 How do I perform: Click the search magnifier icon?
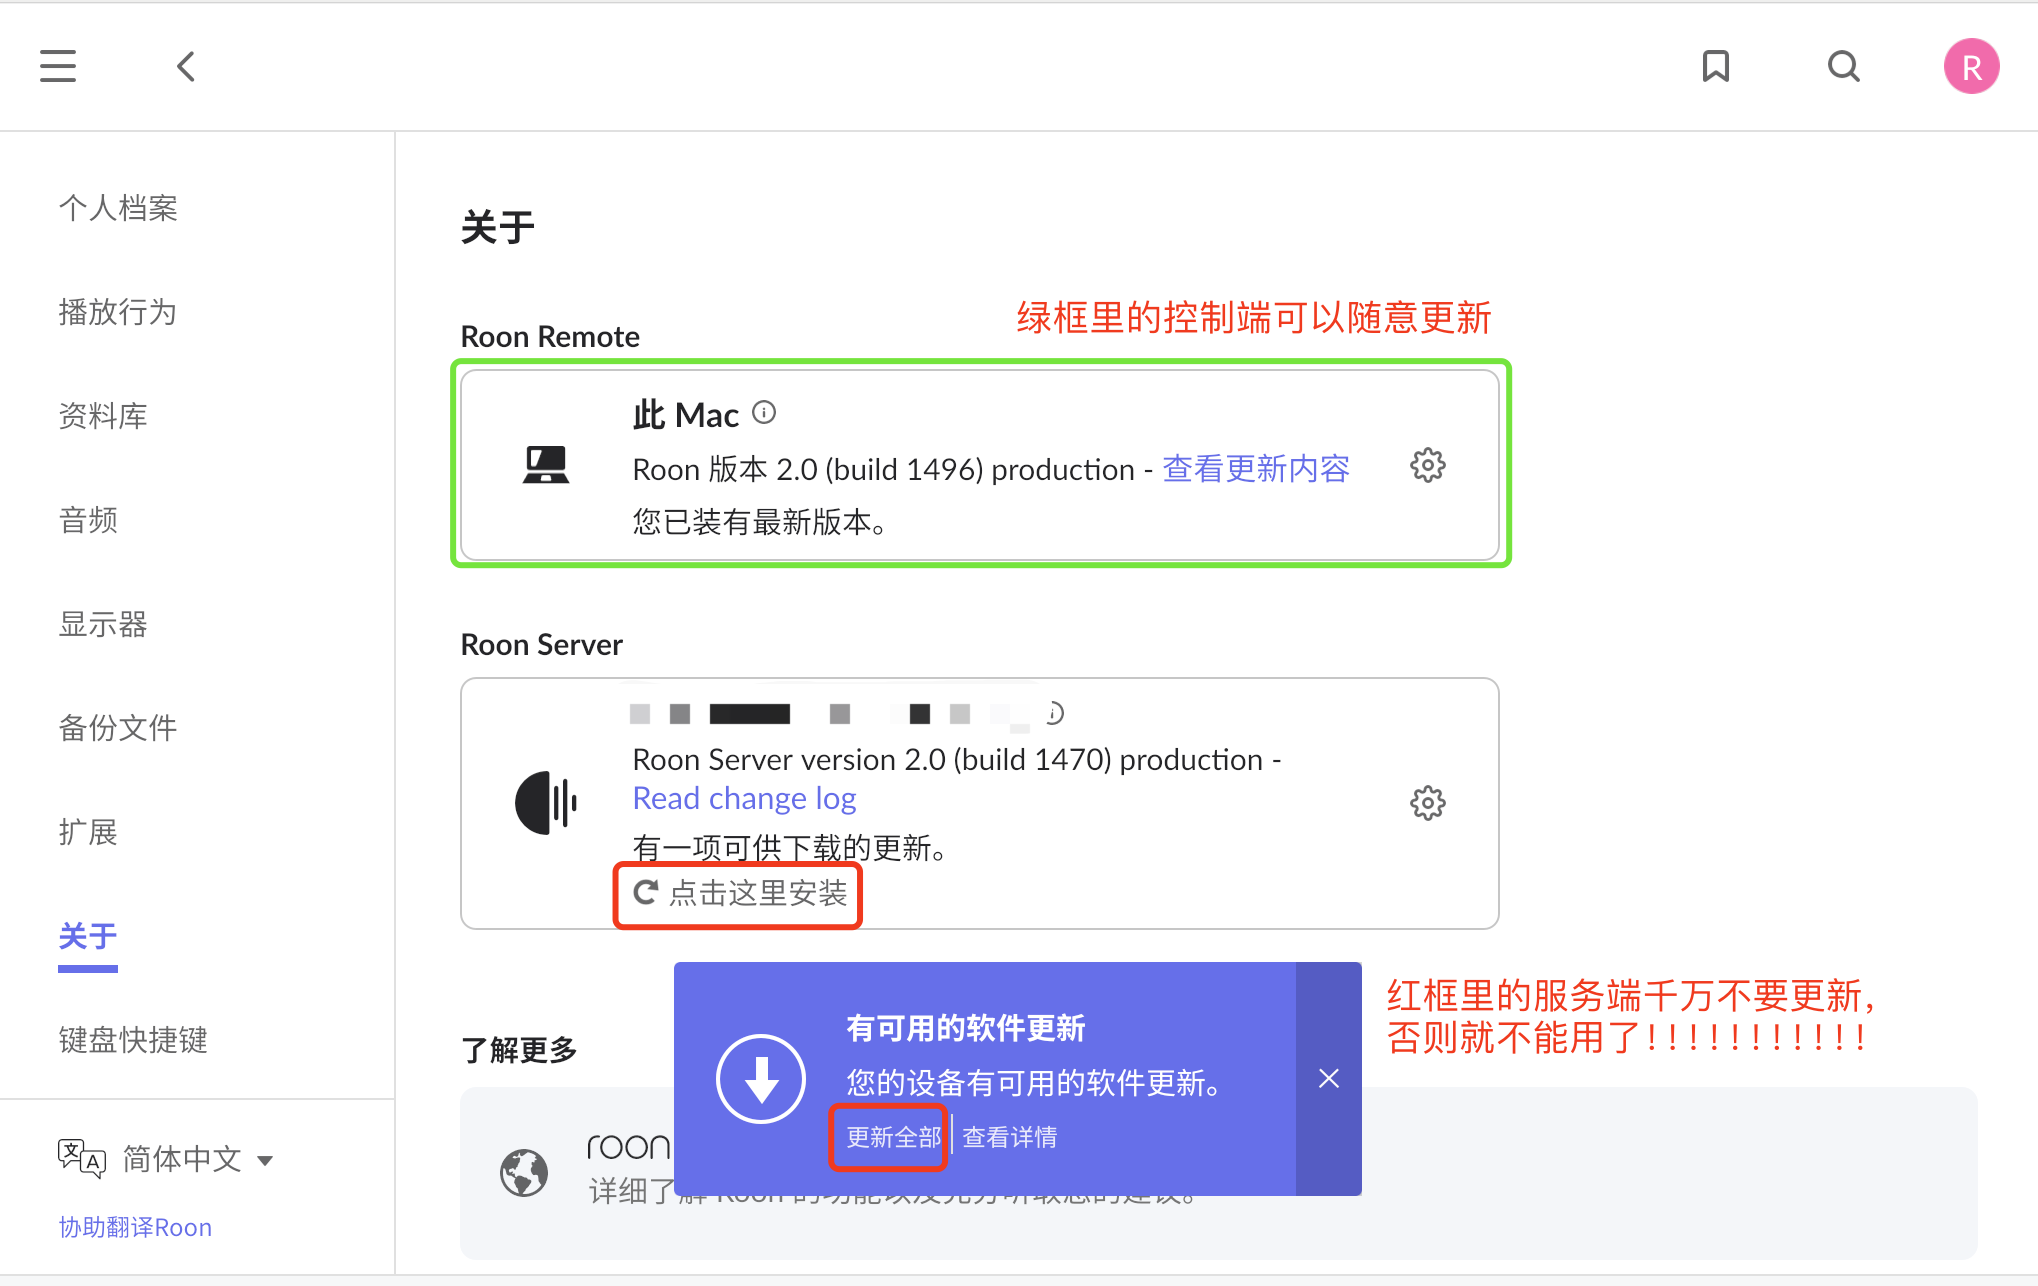(1843, 67)
